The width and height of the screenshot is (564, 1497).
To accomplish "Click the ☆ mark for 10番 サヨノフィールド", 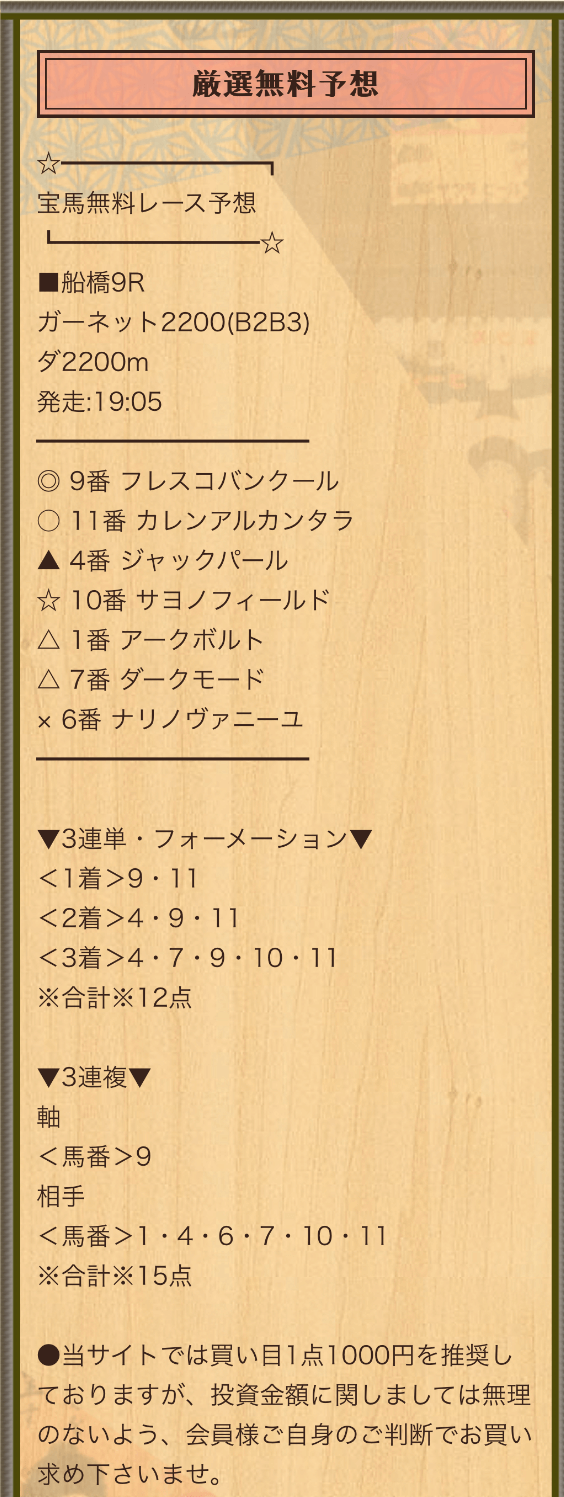I will [x=49, y=600].
